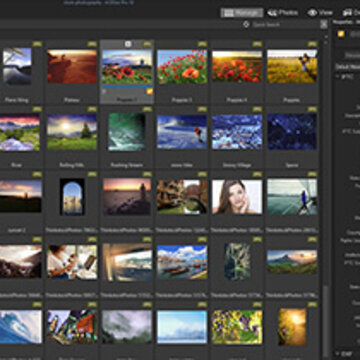Click the "snow hike" file name label
The height and width of the screenshot is (360, 360).
pyautogui.click(x=182, y=165)
